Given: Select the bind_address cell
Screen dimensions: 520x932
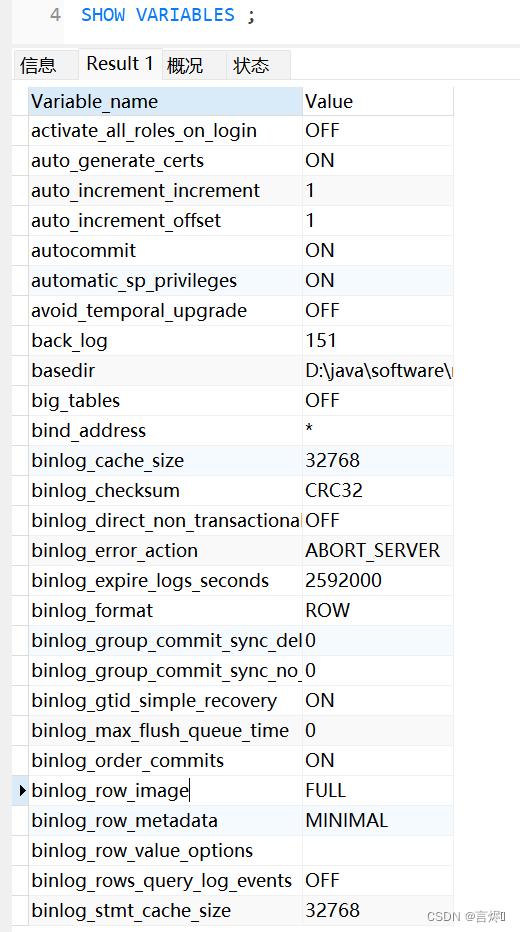Looking at the screenshot, I should tap(165, 431).
